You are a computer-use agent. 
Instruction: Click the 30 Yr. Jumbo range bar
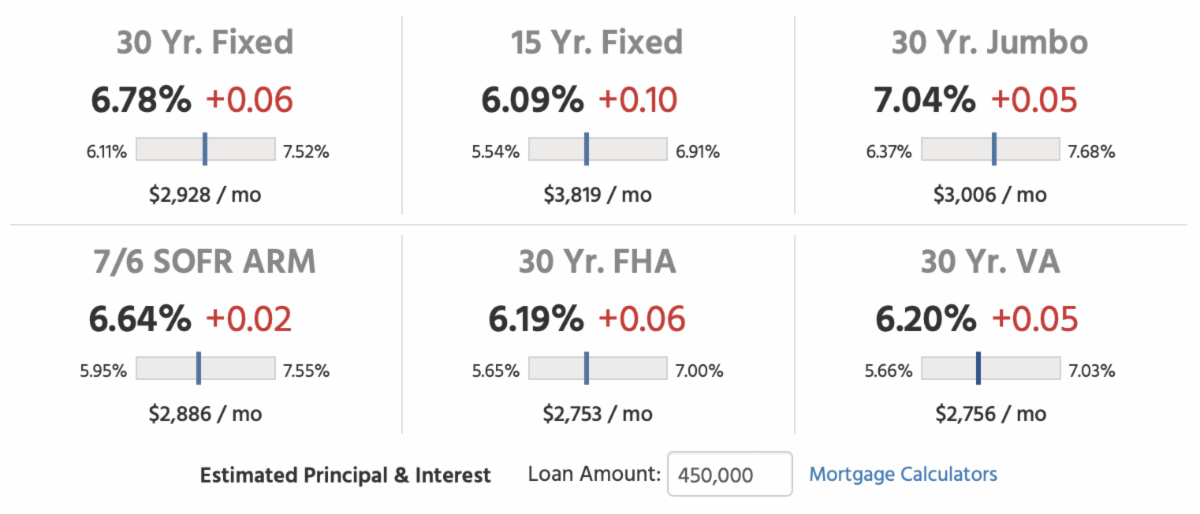click(989, 150)
